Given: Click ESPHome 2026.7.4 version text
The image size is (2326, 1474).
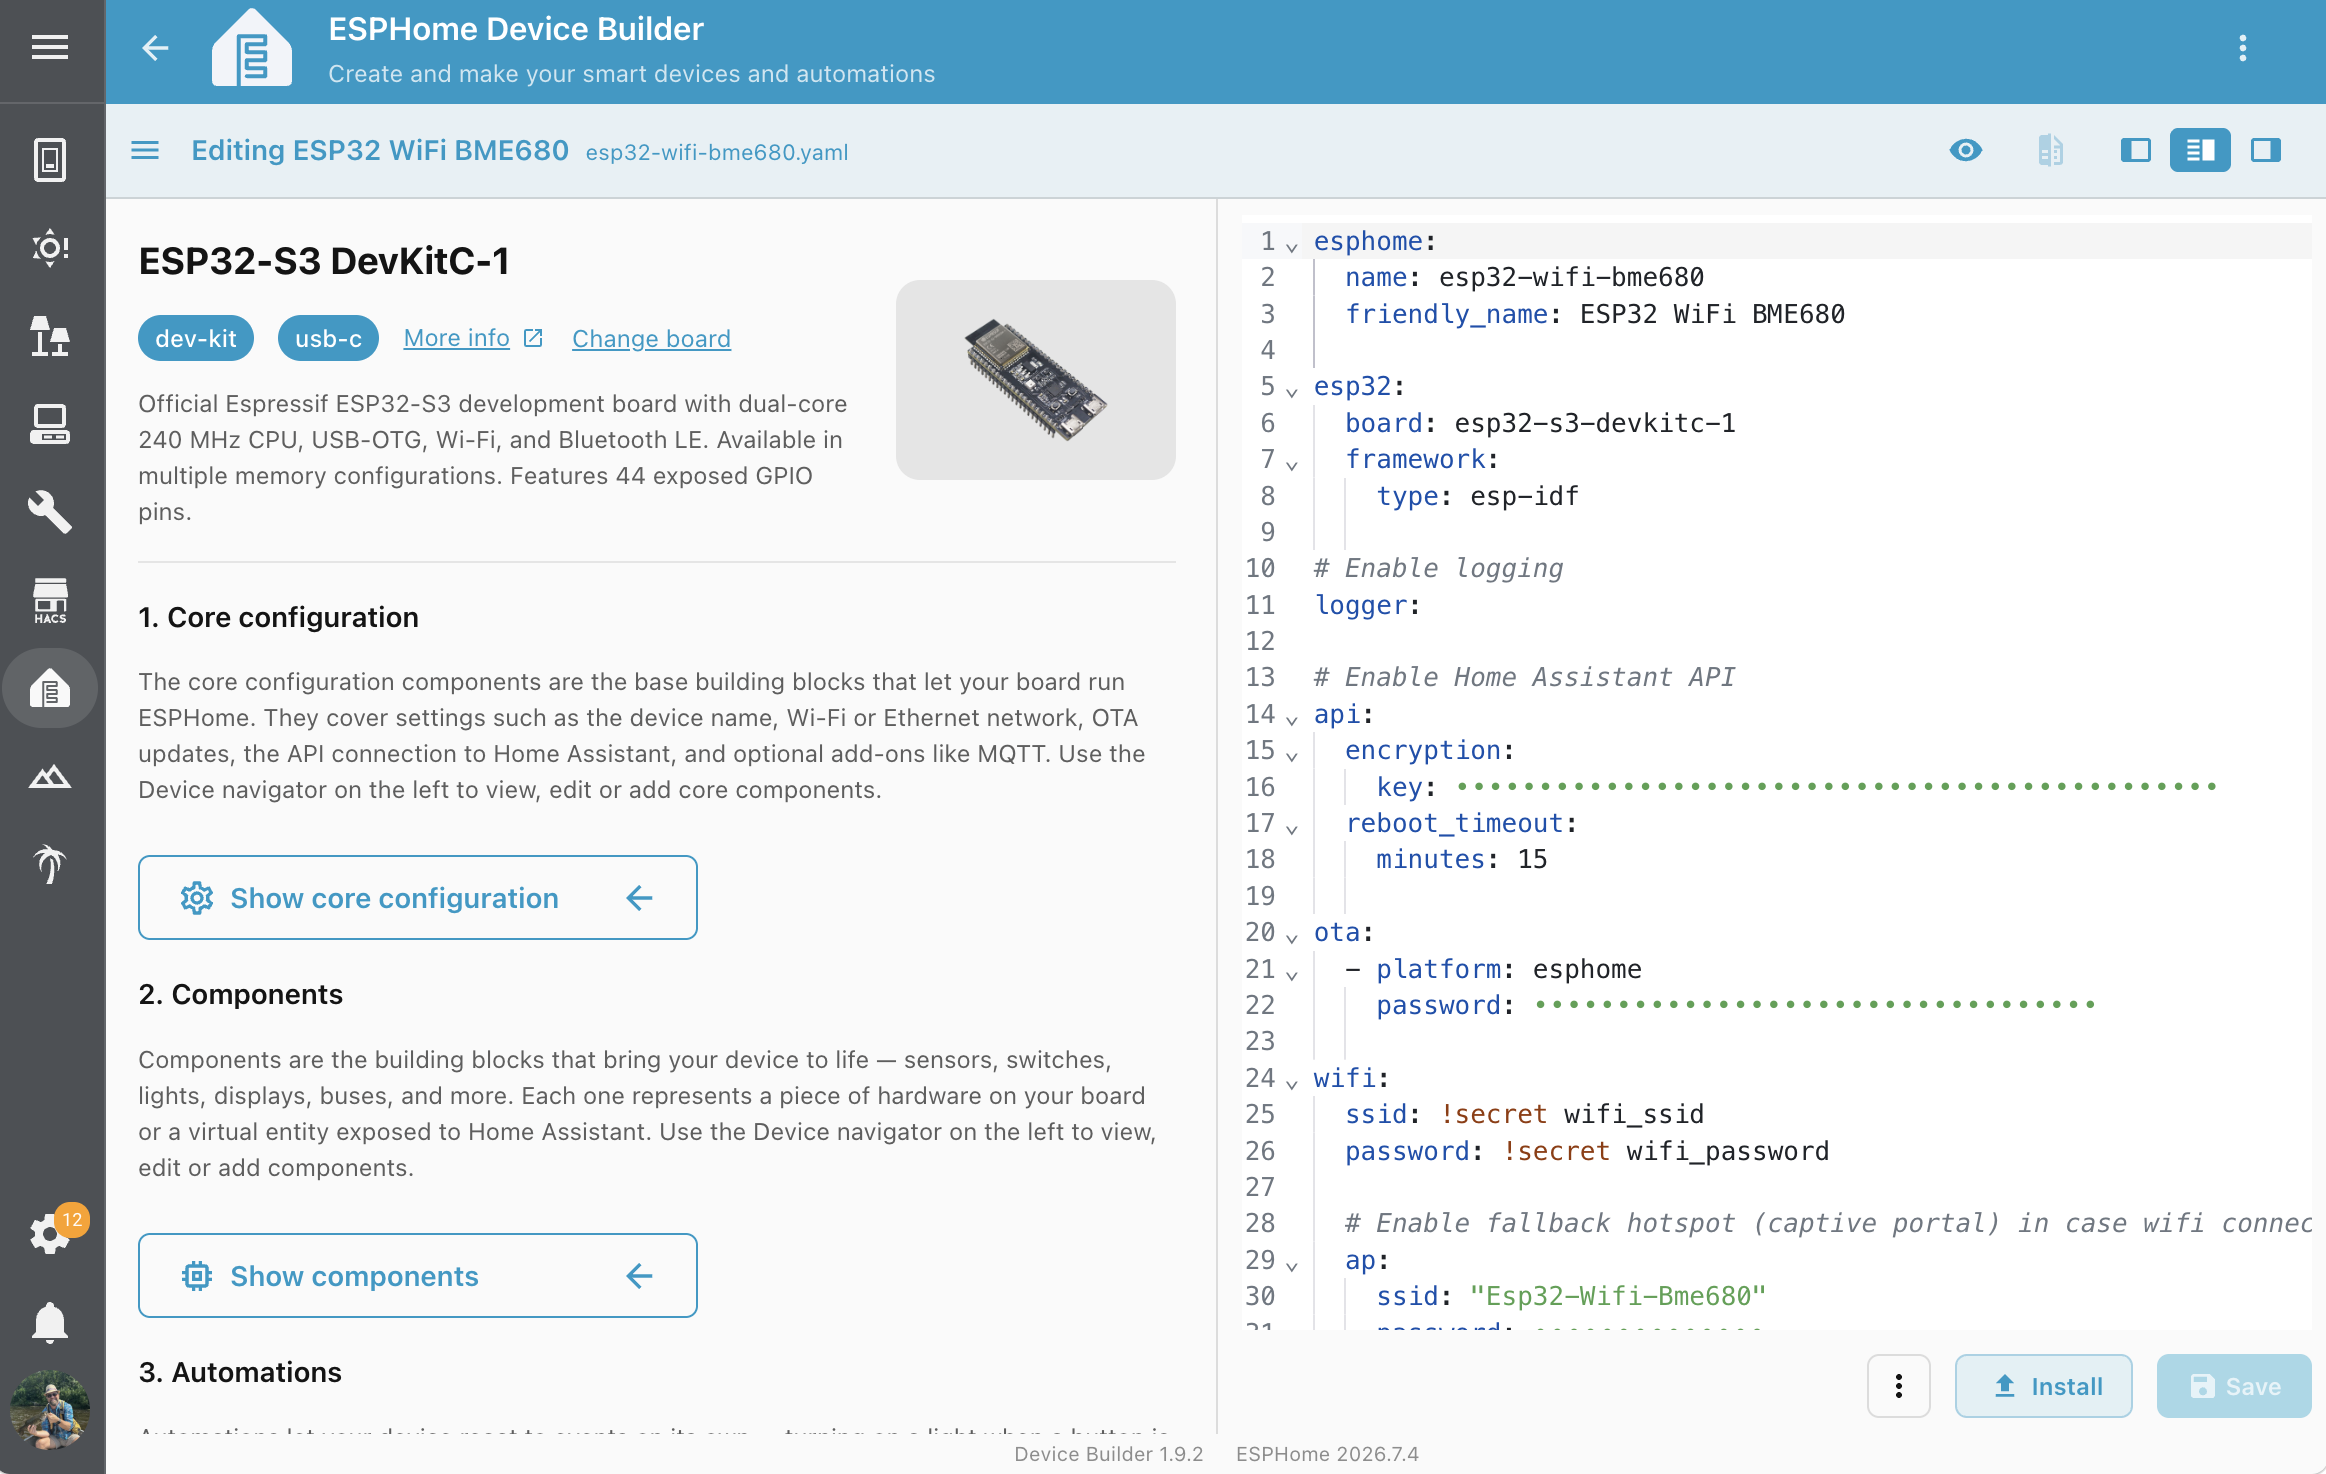Looking at the screenshot, I should [x=1327, y=1454].
